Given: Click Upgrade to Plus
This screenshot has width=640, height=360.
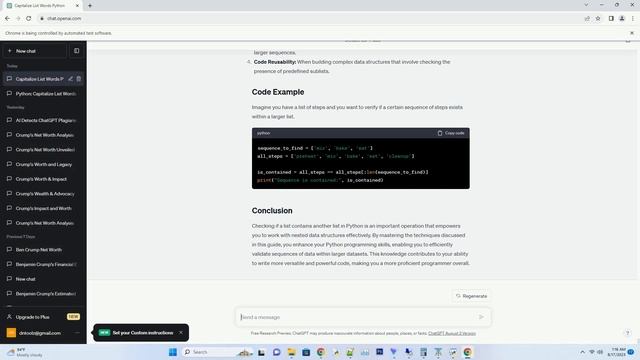Looking at the screenshot, I should (x=43, y=317).
